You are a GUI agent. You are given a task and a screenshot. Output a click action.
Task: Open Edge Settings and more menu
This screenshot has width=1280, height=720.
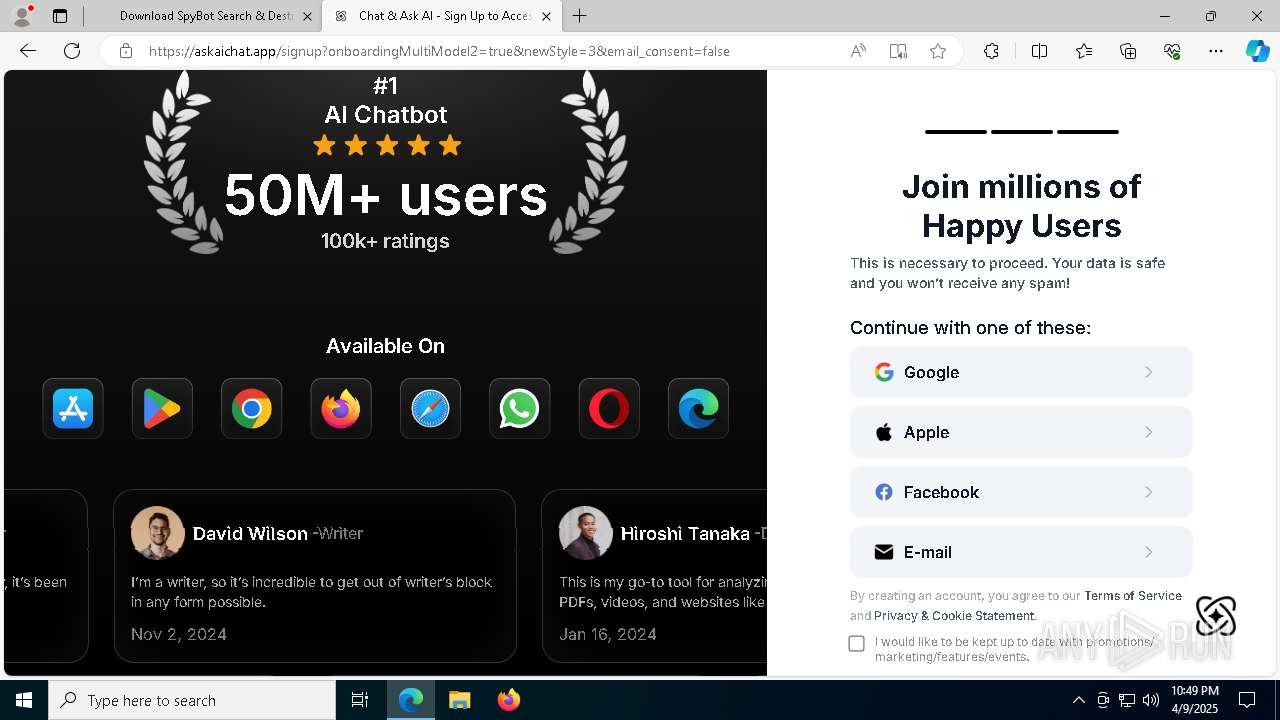tap(1216, 51)
